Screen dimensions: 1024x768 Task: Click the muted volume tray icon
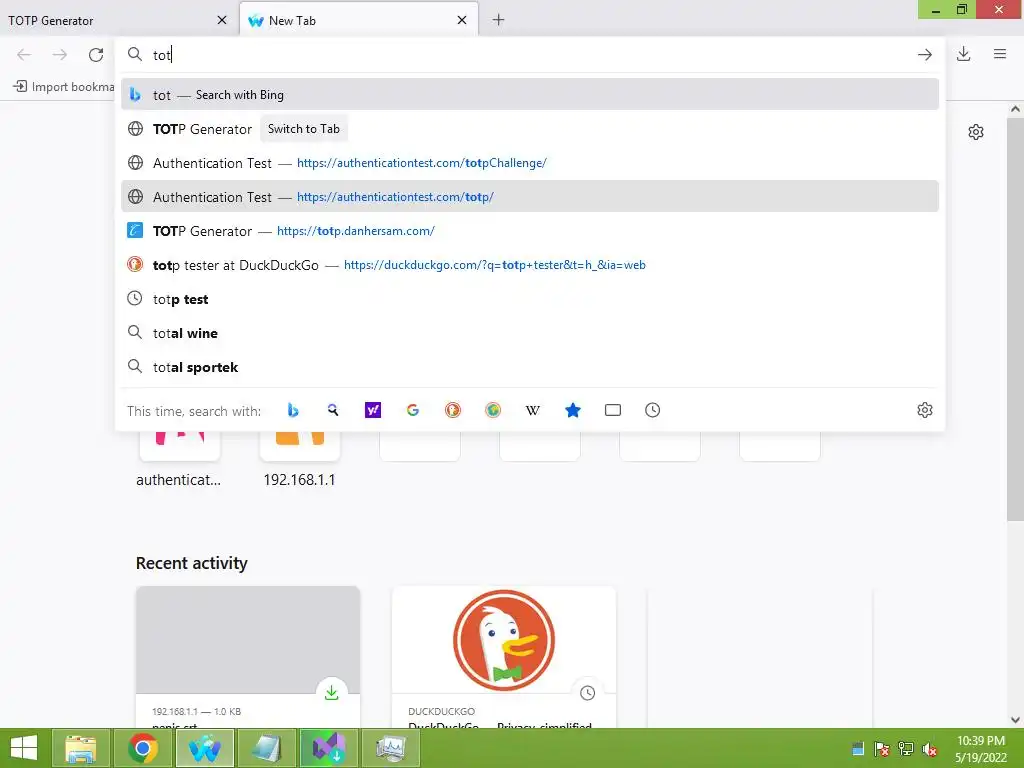930,750
